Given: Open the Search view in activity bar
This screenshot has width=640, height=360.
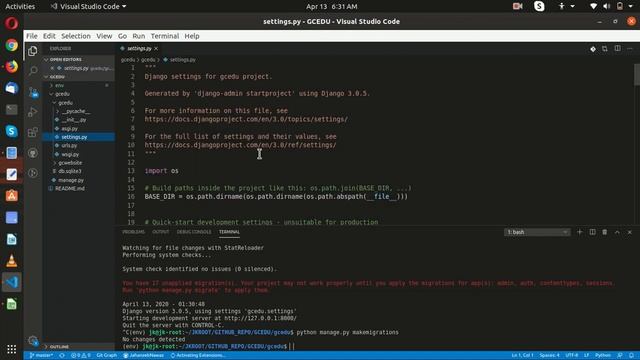Looking at the screenshot, I should (x=33, y=71).
